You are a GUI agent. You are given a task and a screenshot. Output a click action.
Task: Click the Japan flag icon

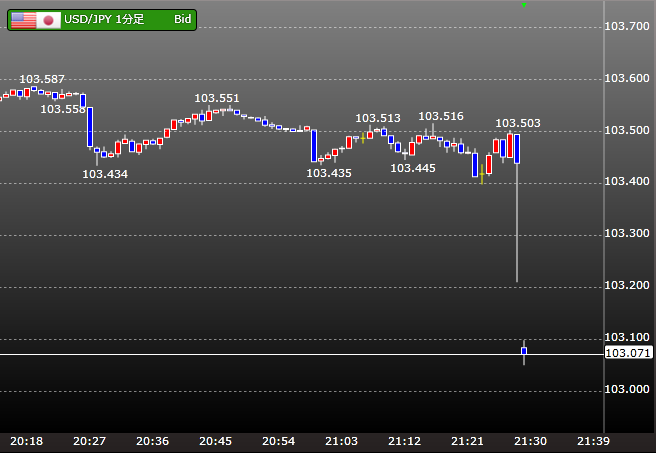coord(49,19)
